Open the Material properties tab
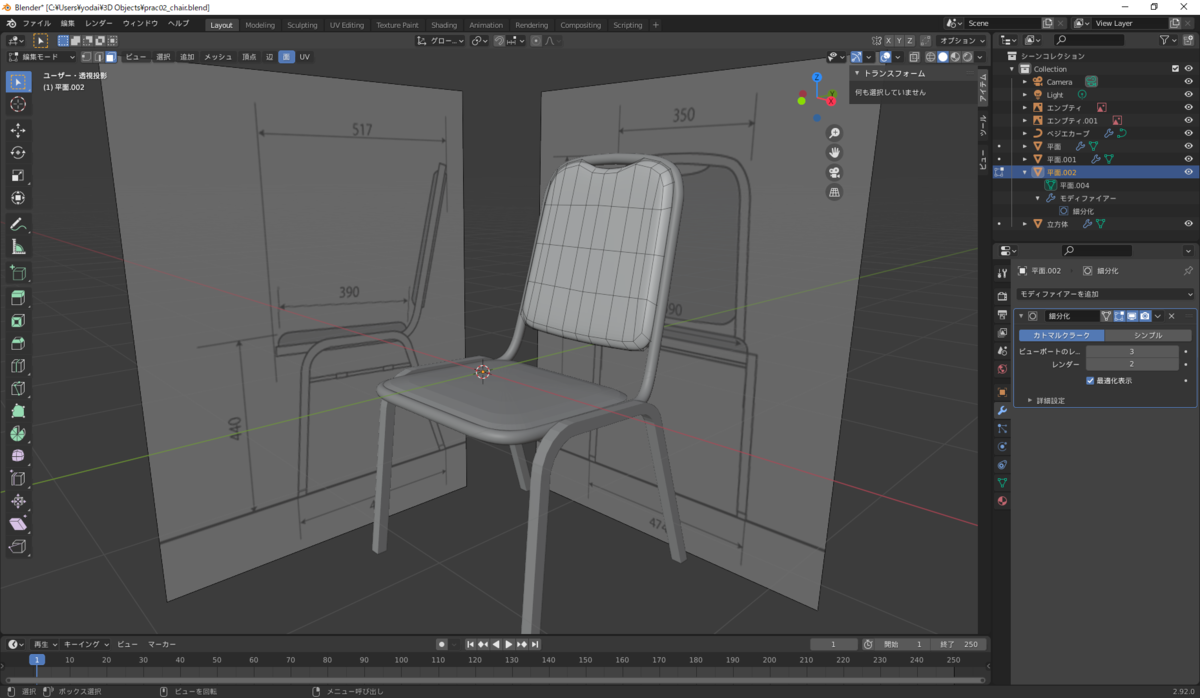This screenshot has height=698, width=1200. click(x=1002, y=501)
